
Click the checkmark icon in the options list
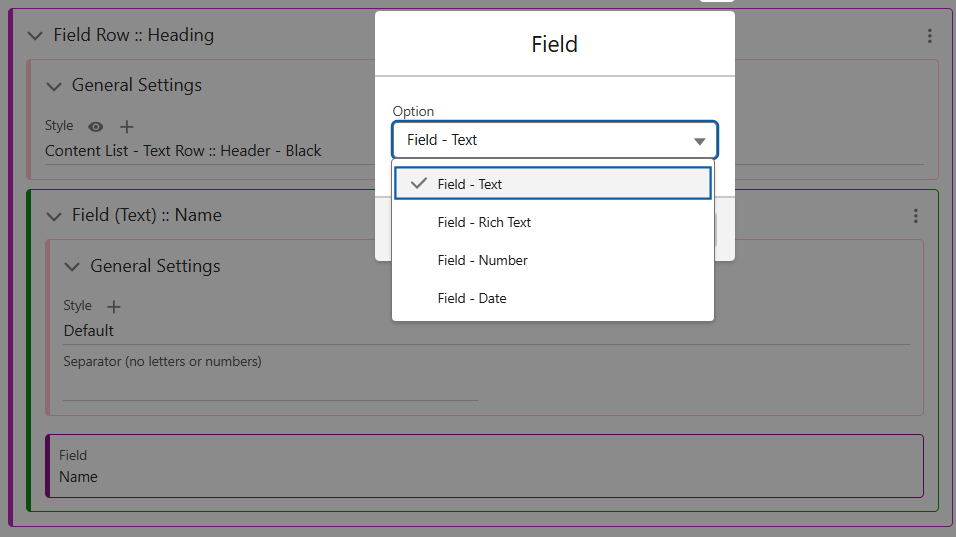pos(419,184)
